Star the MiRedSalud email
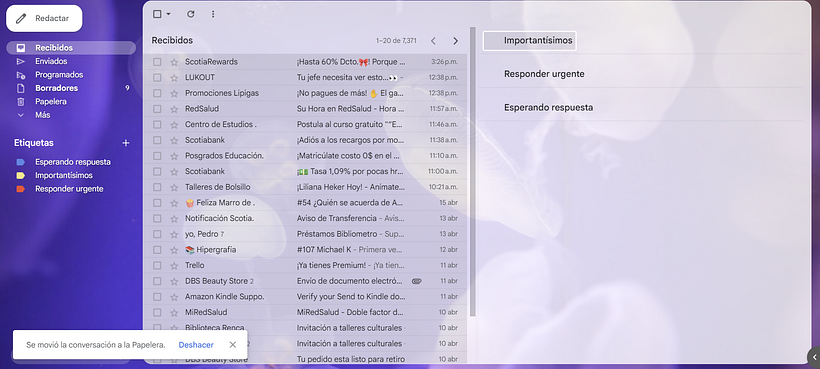This screenshot has width=820, height=369. coord(174,313)
